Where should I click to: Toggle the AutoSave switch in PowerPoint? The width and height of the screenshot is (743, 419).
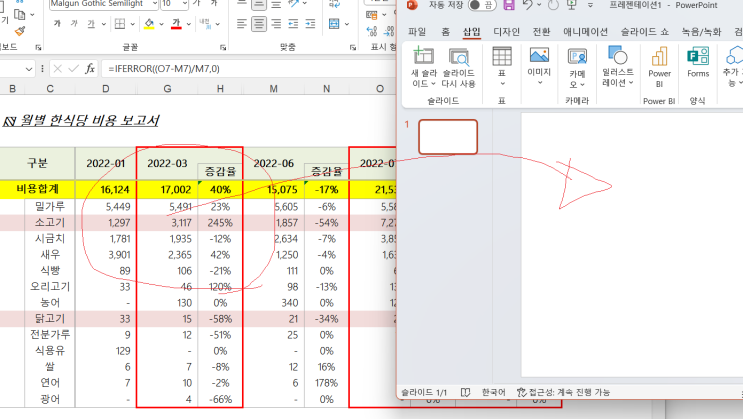tap(482, 5)
